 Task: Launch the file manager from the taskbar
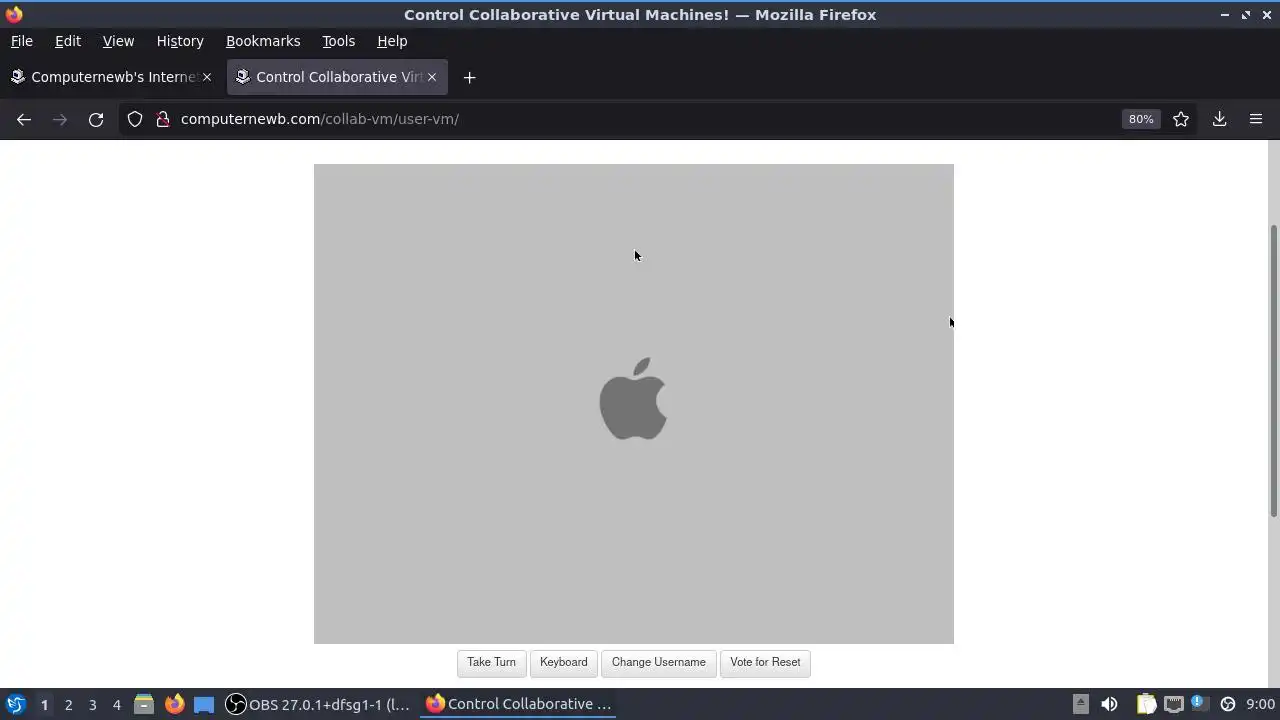click(x=144, y=704)
